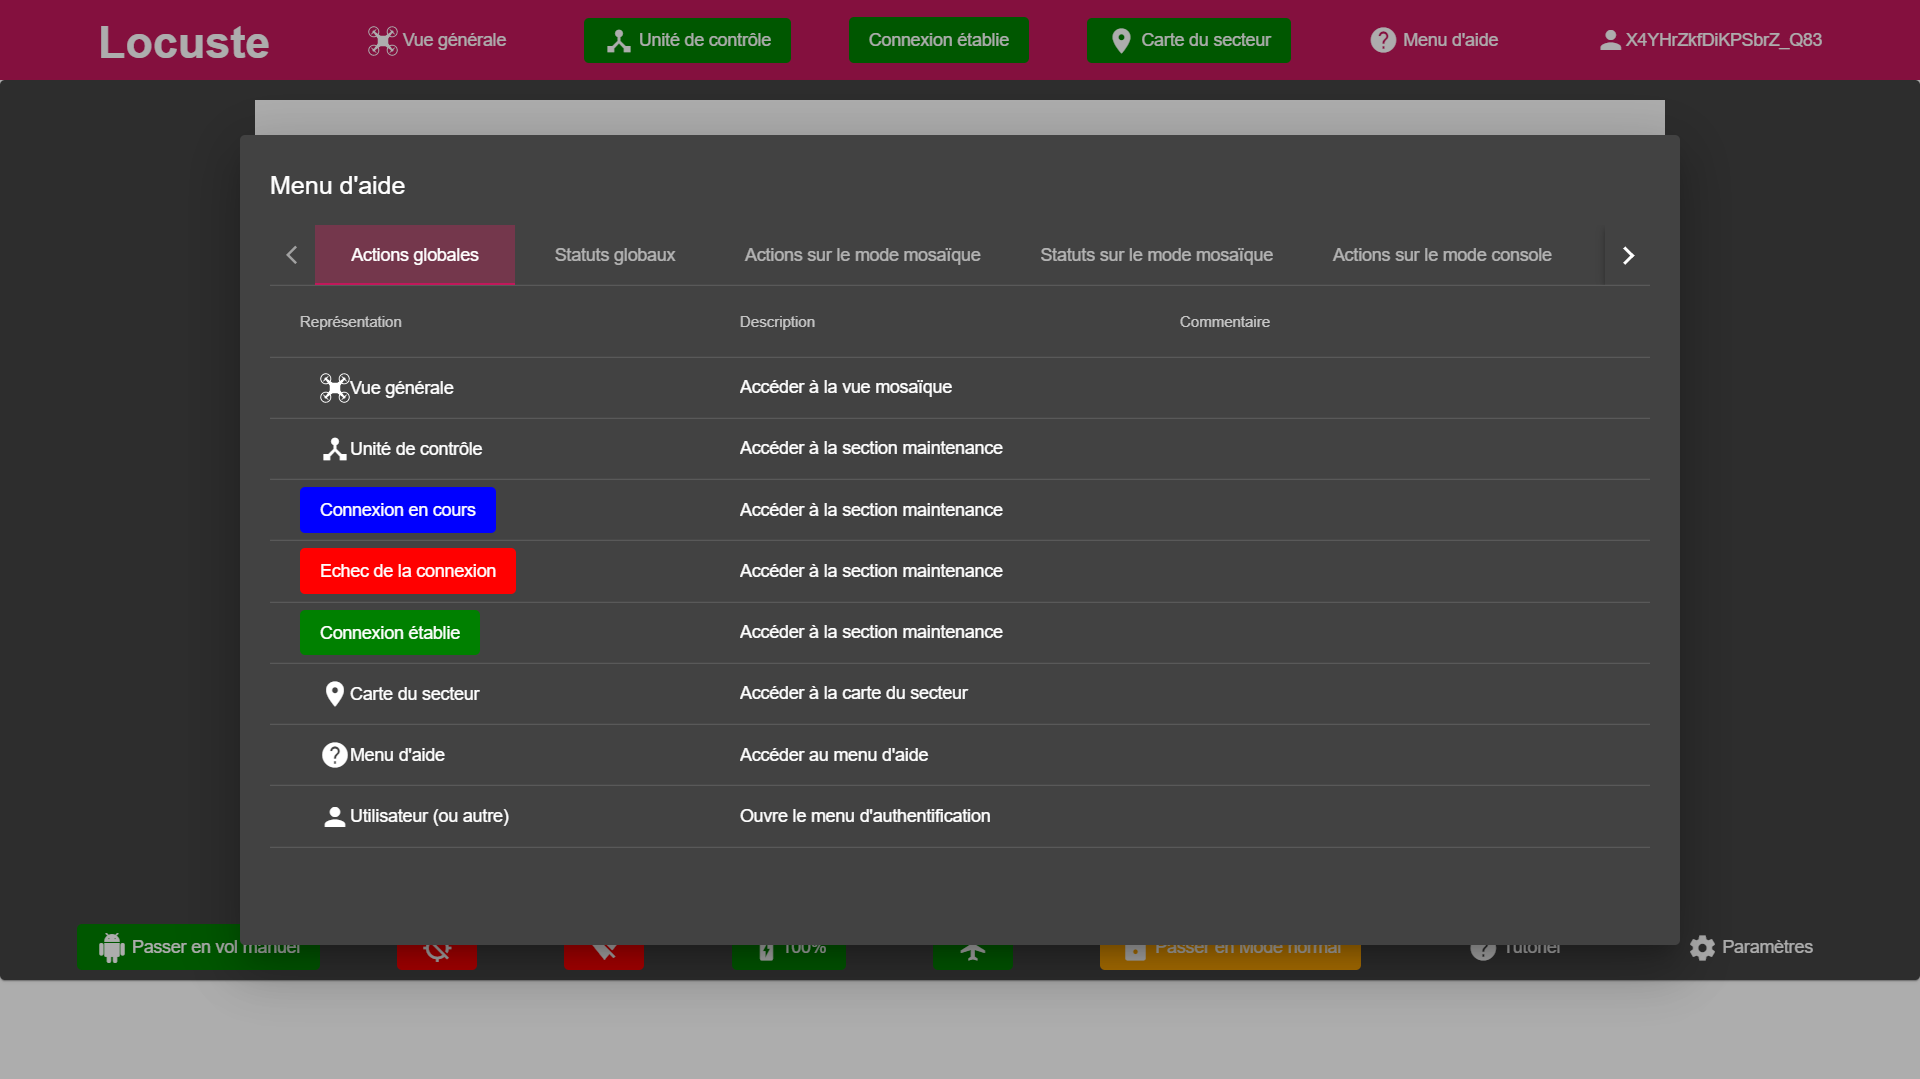Screen dimensions: 1920x1079
Task: Click the Locuste logo title
Action: point(184,42)
